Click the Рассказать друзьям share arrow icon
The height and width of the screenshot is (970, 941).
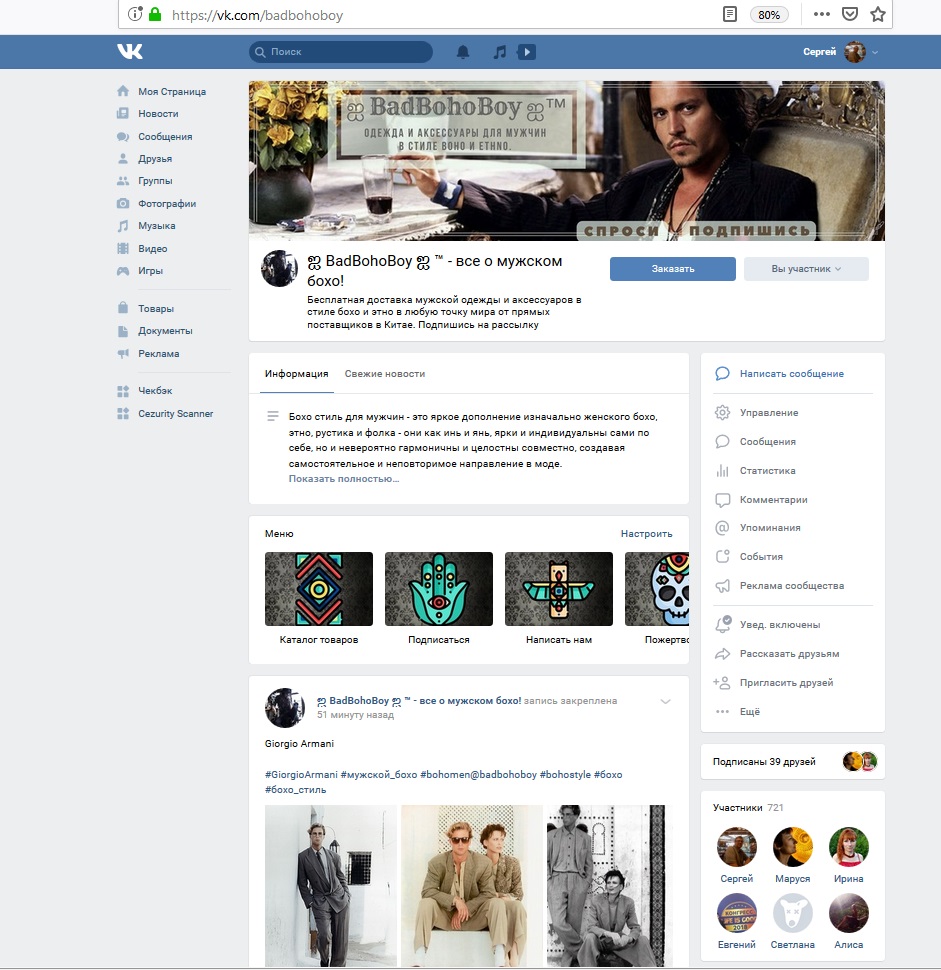click(722, 654)
